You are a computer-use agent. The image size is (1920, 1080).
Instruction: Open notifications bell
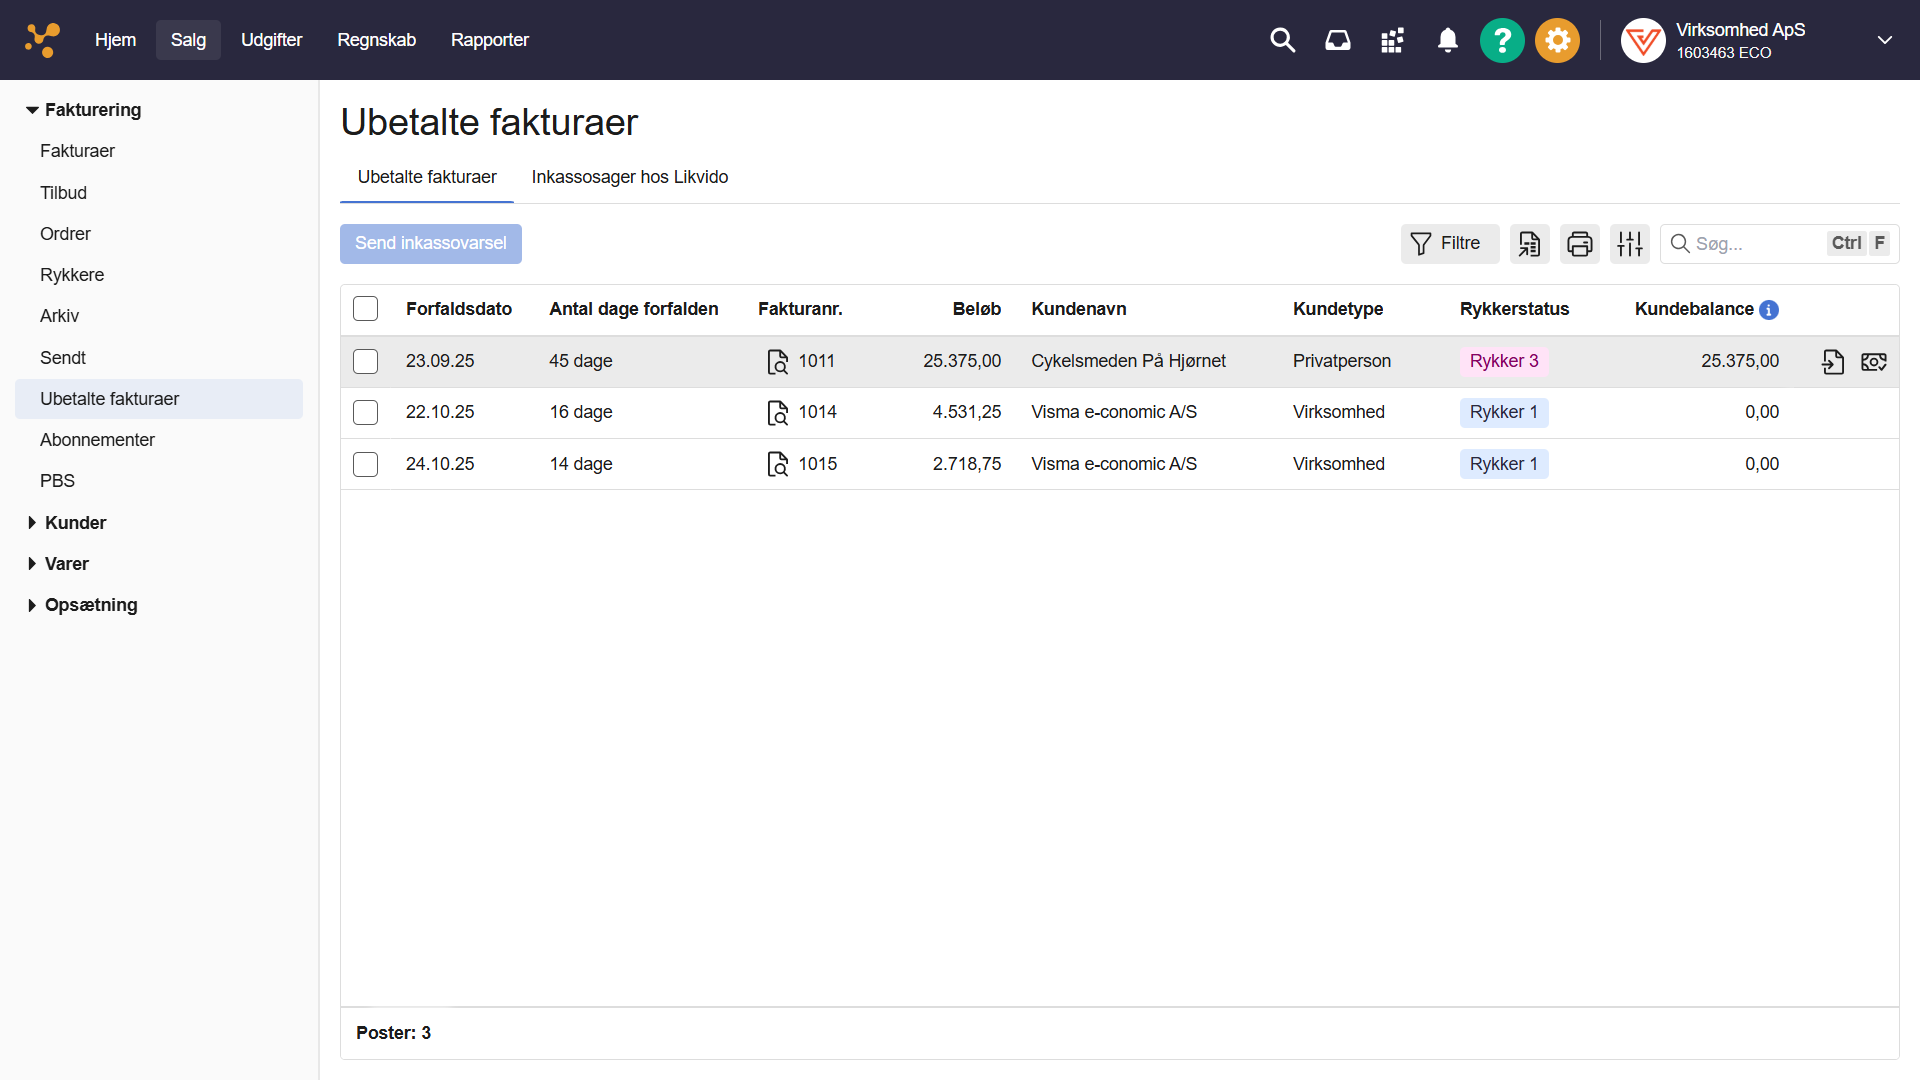click(1447, 40)
